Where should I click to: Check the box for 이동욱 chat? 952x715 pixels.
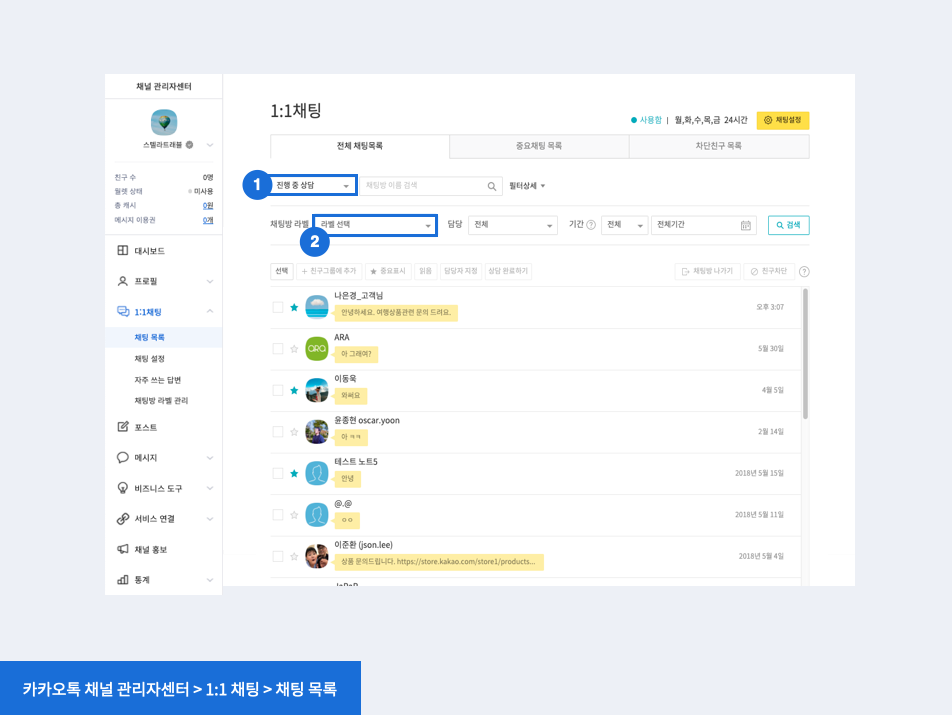(x=277, y=390)
